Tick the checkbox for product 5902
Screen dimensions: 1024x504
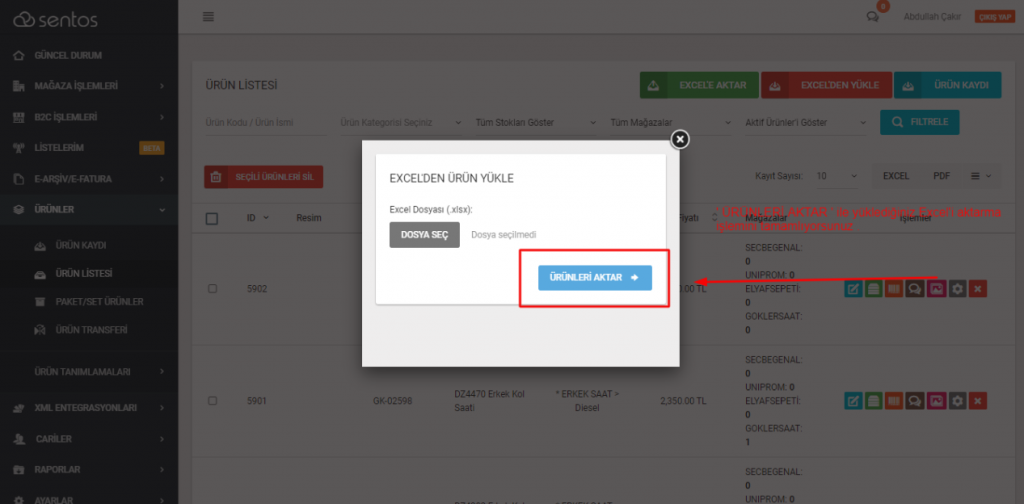(212, 288)
